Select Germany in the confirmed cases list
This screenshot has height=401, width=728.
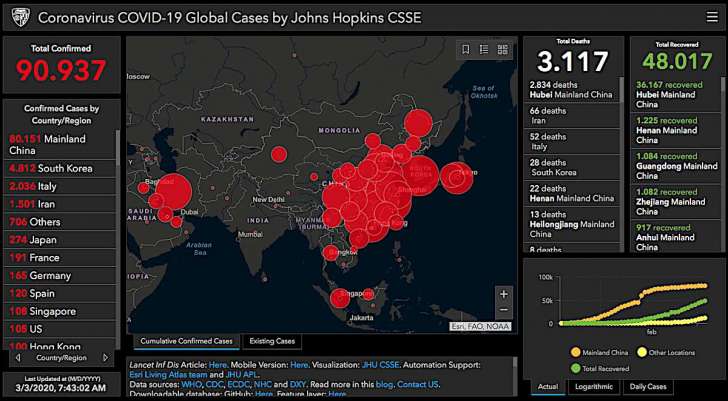59,276
